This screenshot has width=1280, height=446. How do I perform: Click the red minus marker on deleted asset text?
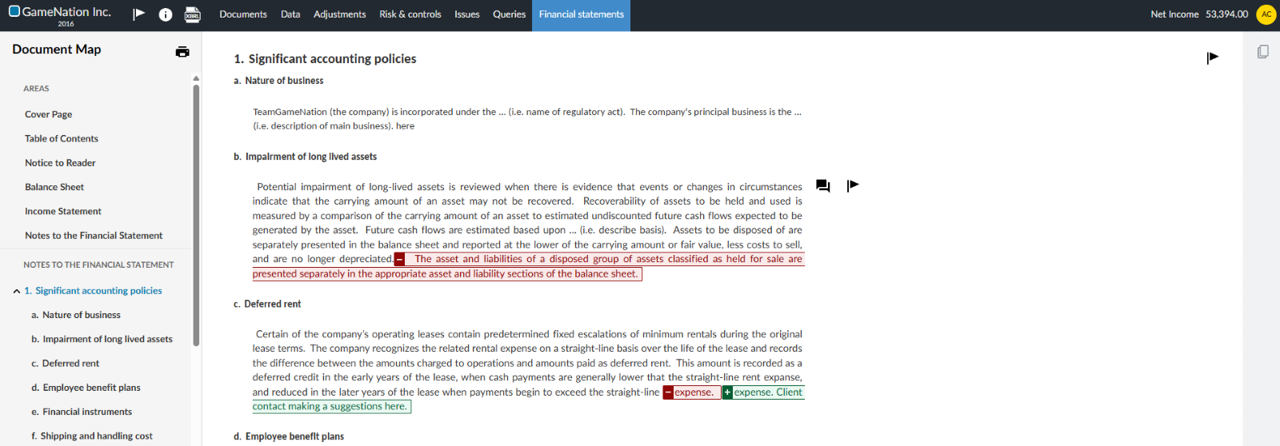[399, 260]
